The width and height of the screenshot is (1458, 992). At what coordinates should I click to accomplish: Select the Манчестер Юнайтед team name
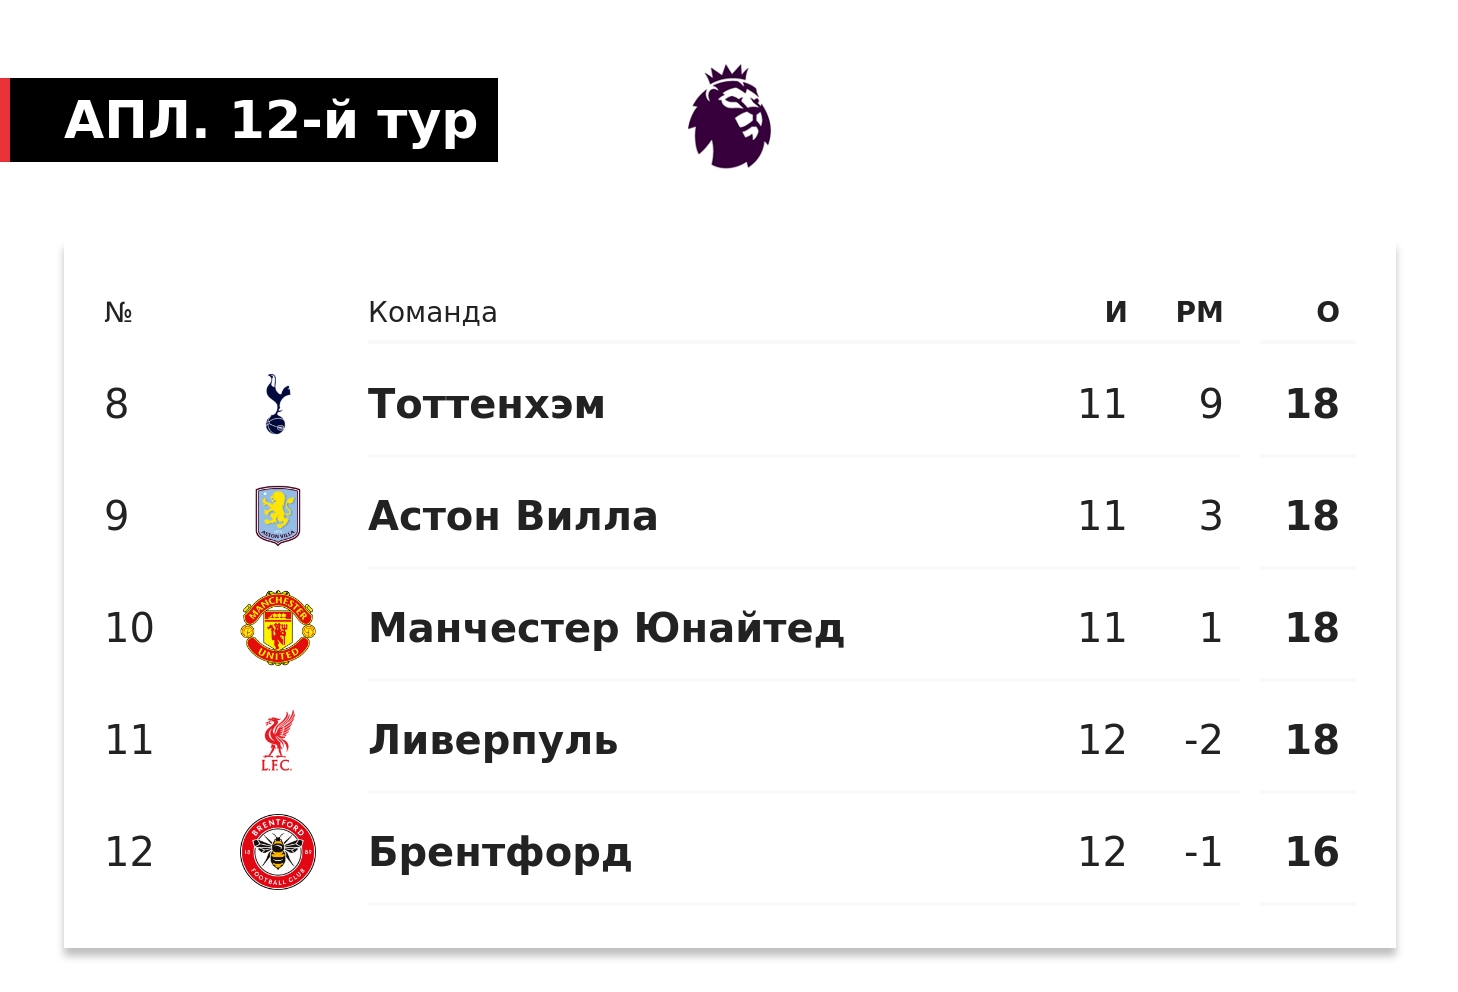point(606,628)
